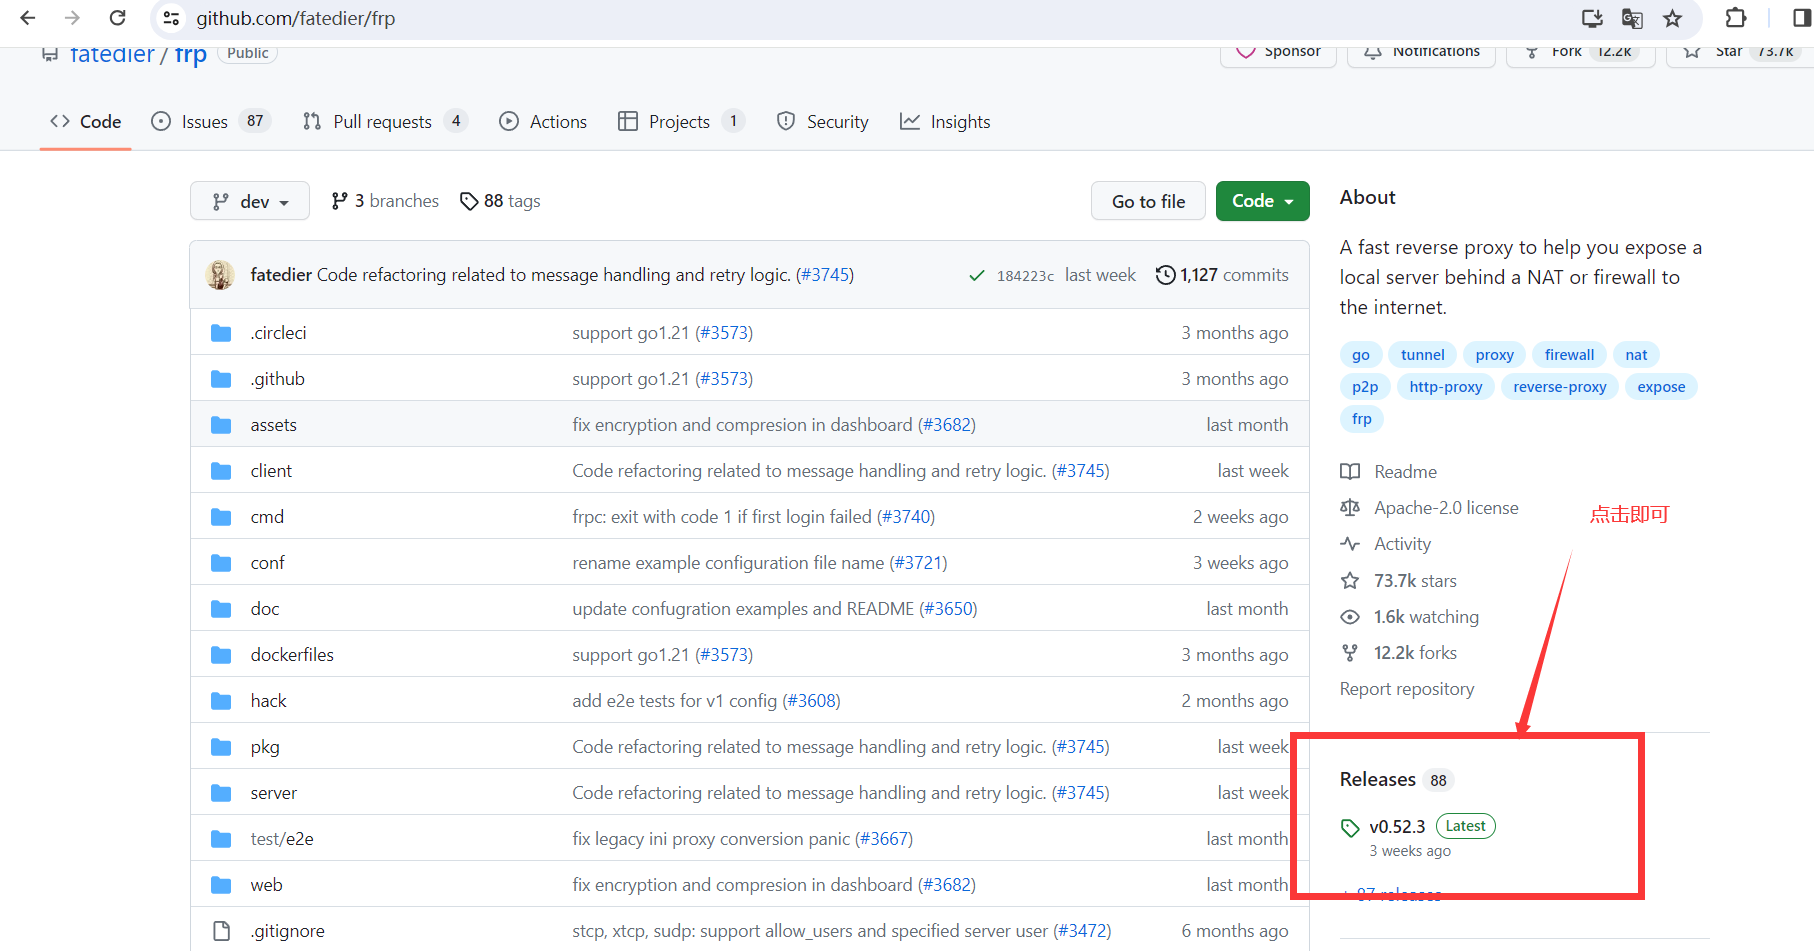Open the Projects tab
The image size is (1814, 951).
point(681,122)
